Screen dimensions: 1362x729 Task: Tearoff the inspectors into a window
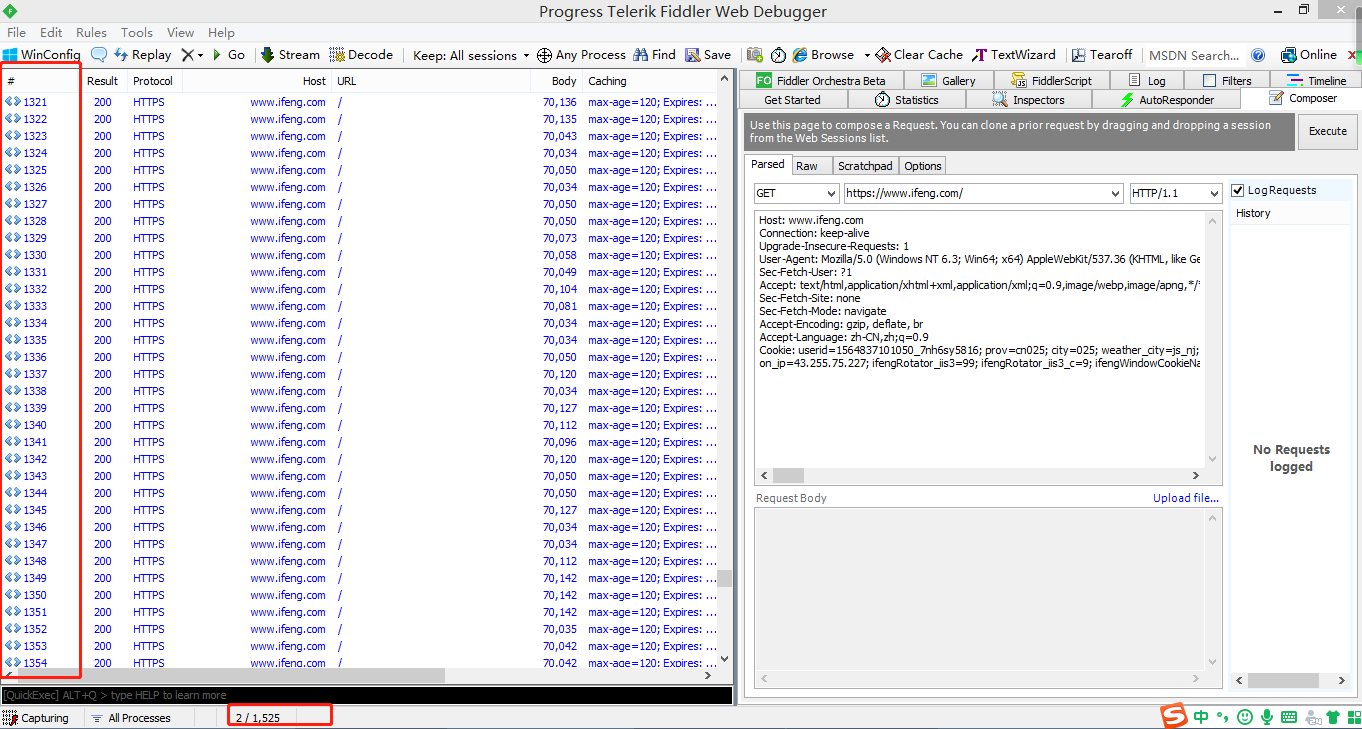click(1102, 55)
